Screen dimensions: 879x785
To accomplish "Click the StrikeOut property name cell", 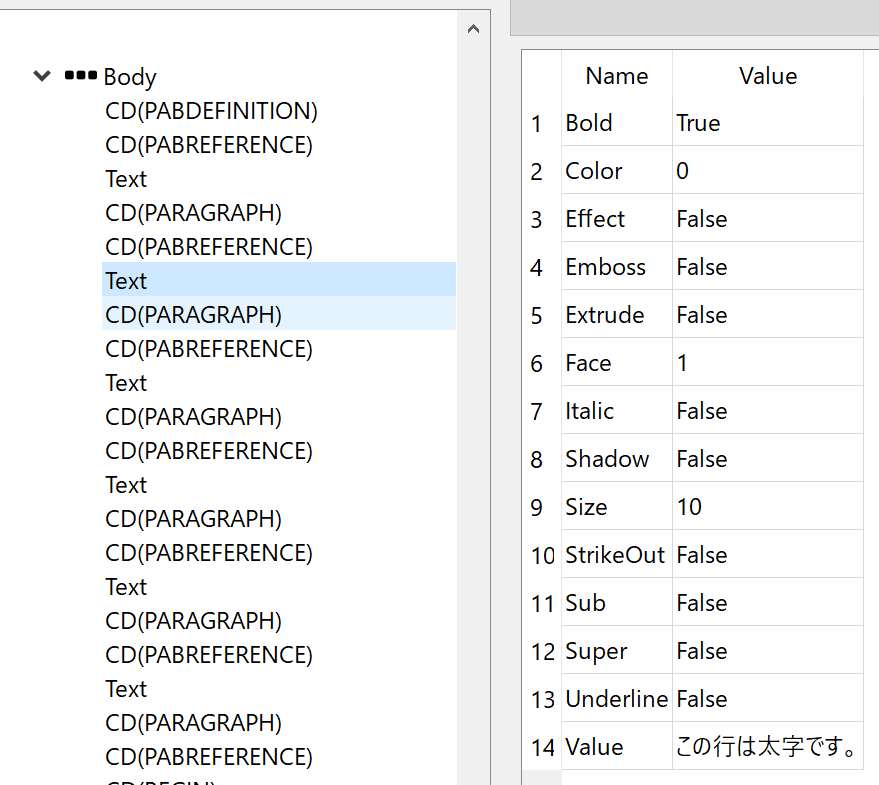I will tap(617, 555).
